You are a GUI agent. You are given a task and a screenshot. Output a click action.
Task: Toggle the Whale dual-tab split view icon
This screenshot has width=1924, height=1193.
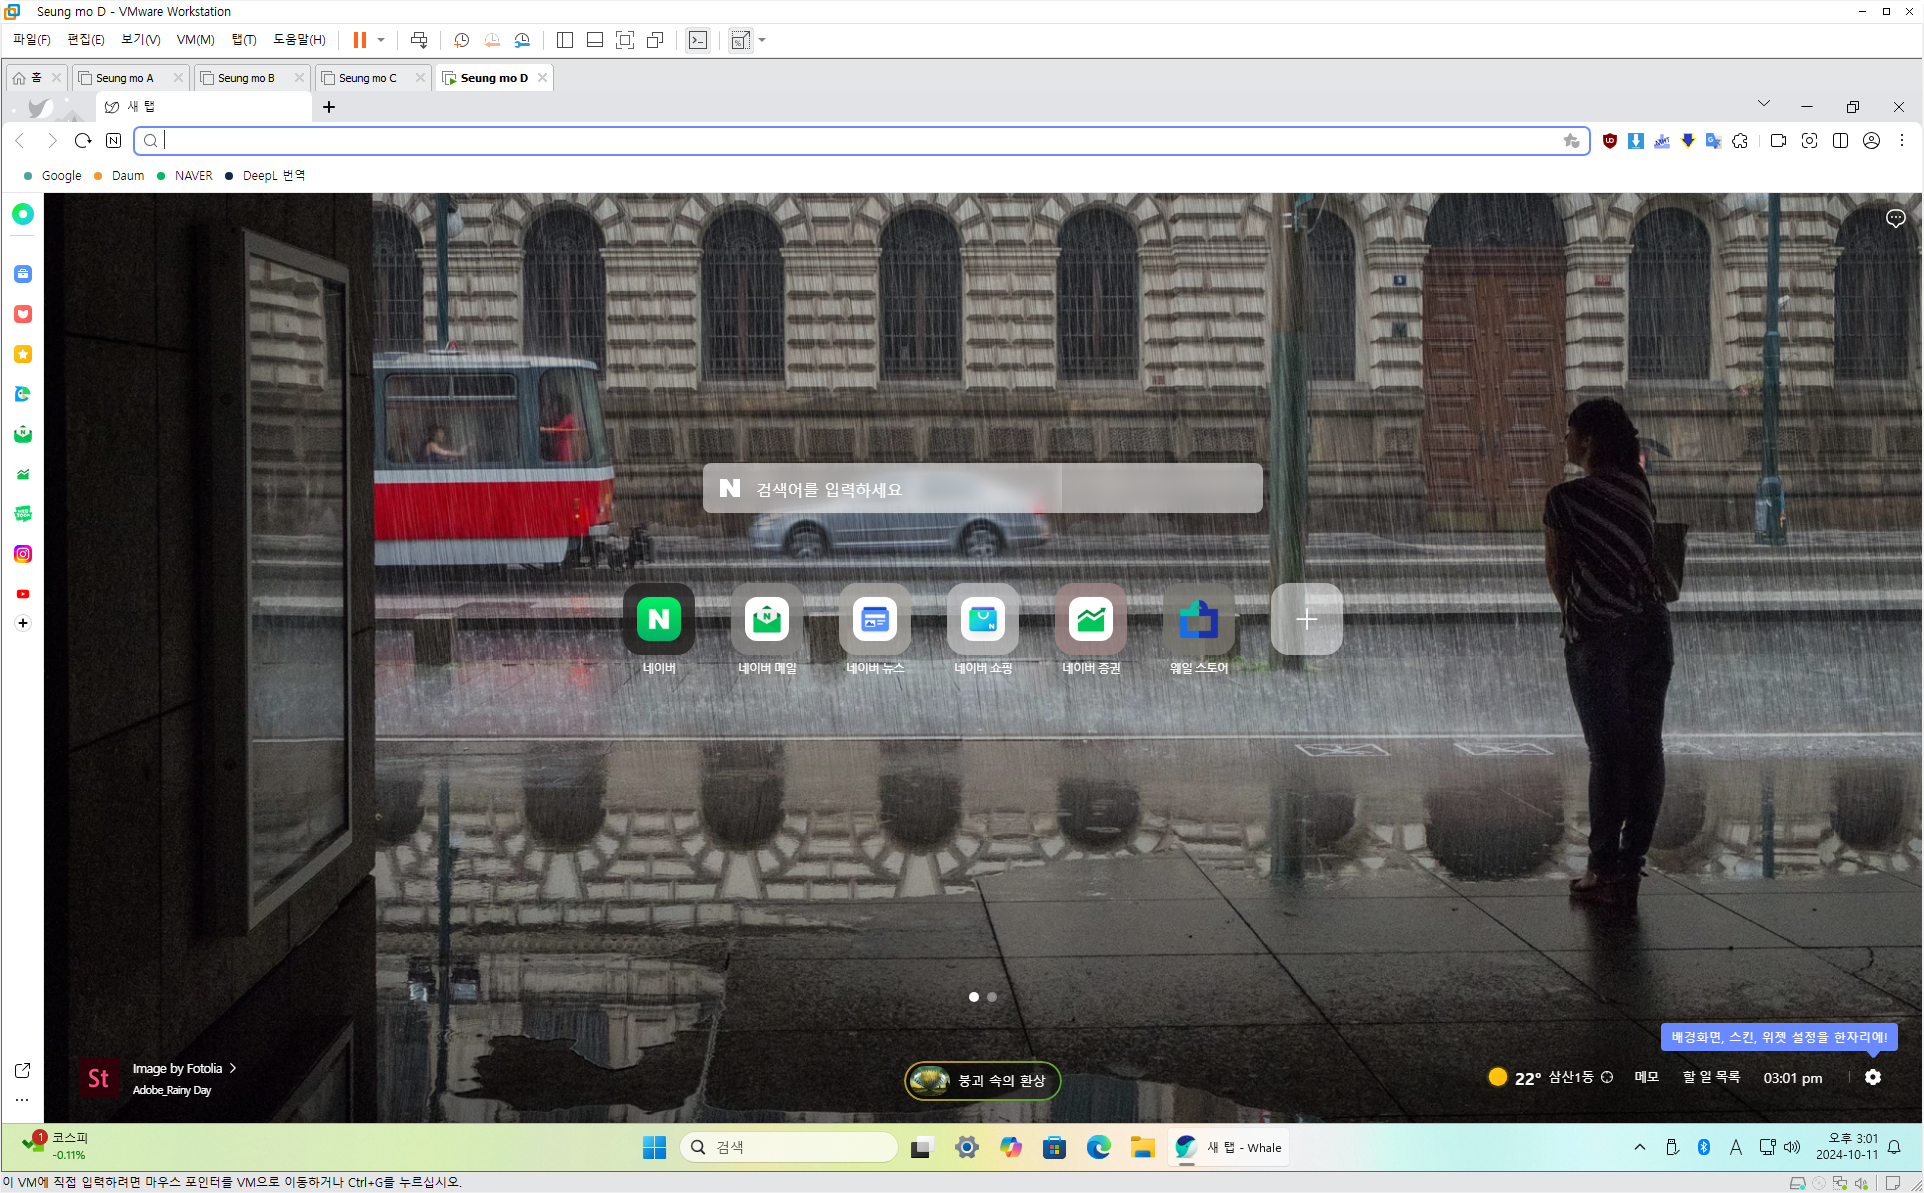[x=1840, y=141]
